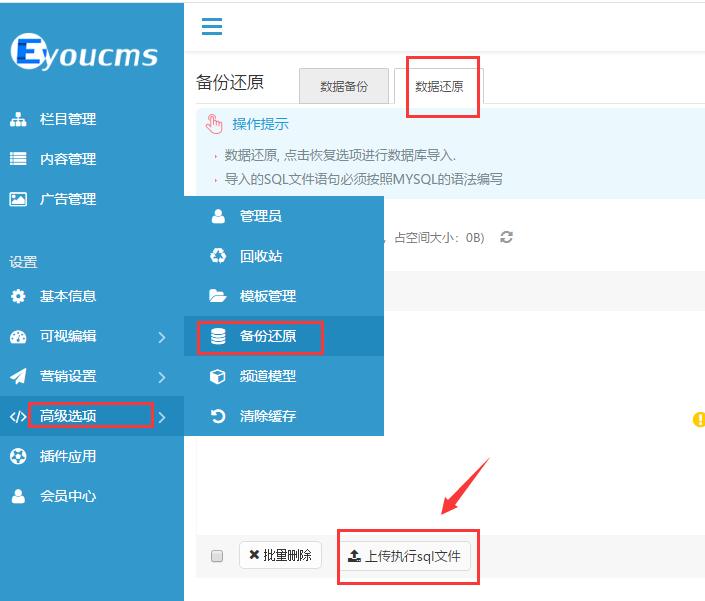Choose 清除缓存 from the submenu
Screen dimensions: 705x601
(x=284, y=416)
